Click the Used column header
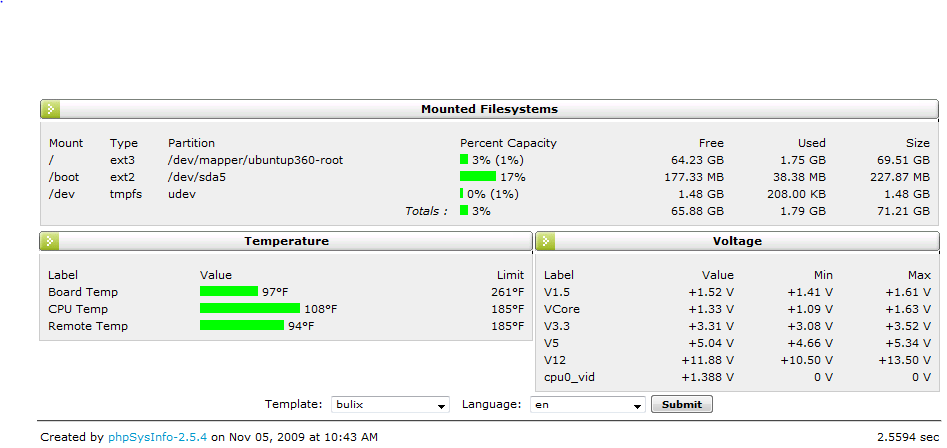 pyautogui.click(x=811, y=143)
